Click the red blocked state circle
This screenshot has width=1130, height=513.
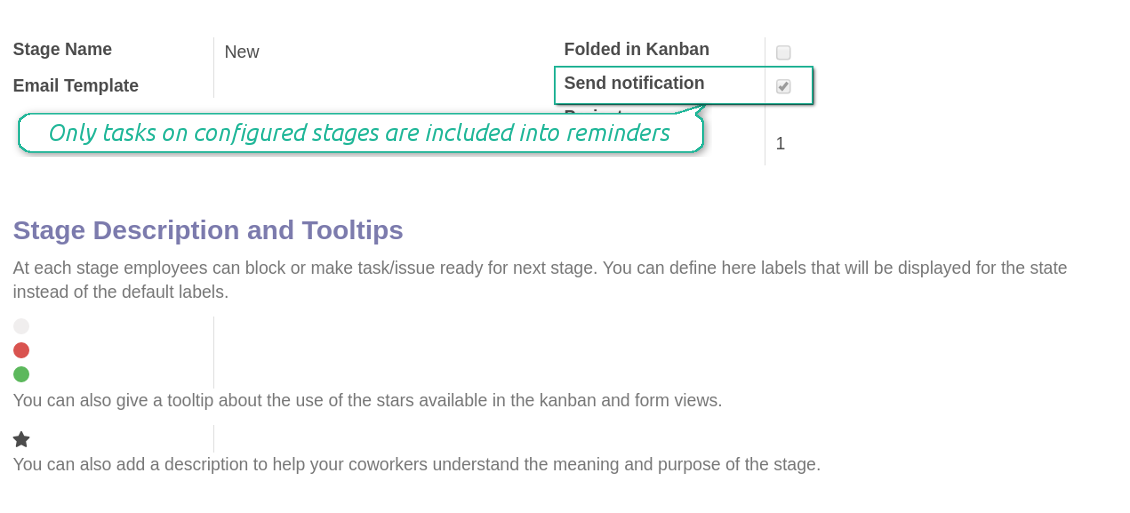[21, 350]
